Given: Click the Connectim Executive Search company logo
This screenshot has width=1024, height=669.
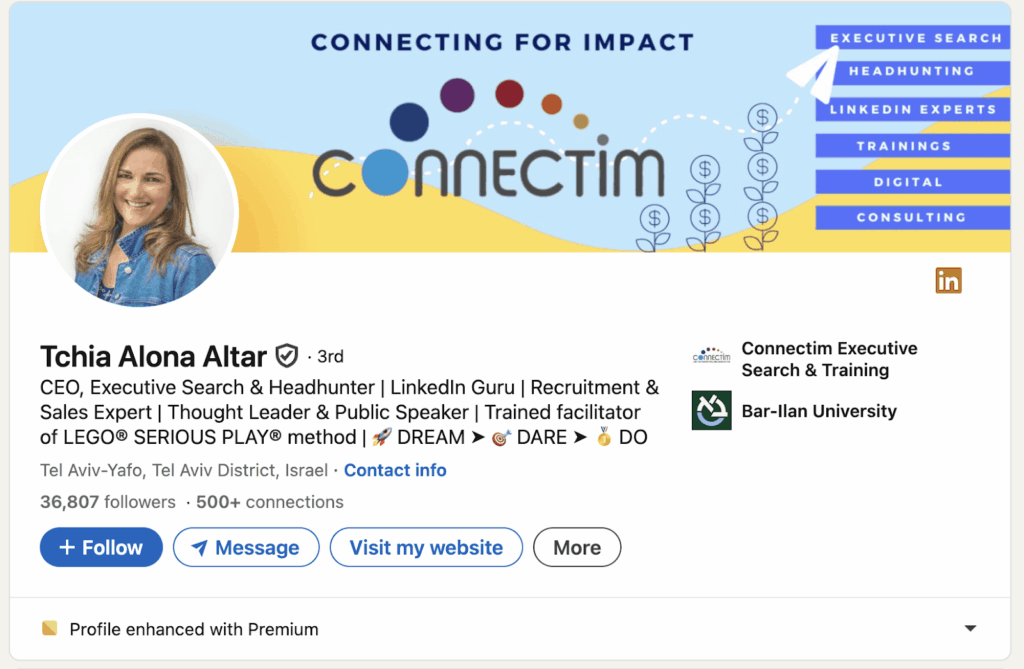Looking at the screenshot, I should click(x=711, y=357).
